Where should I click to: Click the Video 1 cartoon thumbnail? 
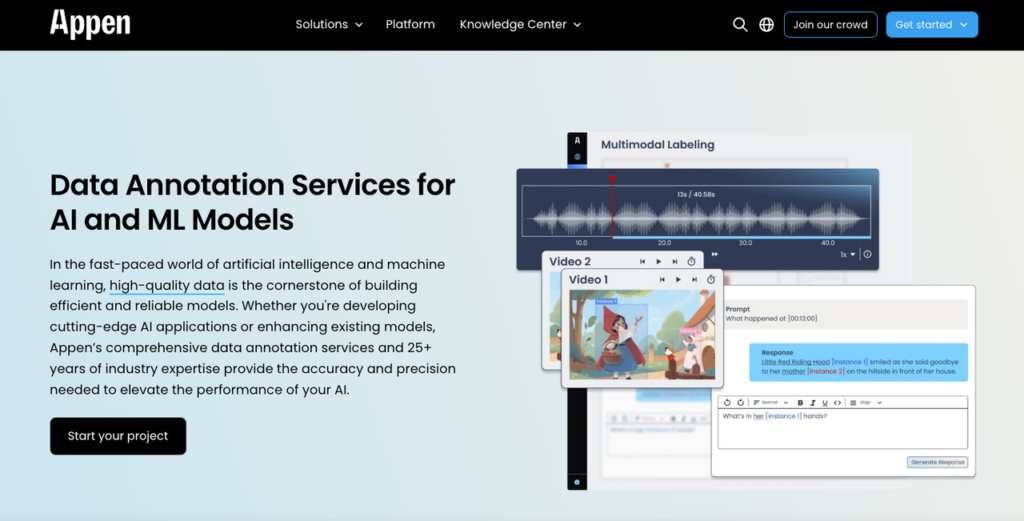point(642,335)
